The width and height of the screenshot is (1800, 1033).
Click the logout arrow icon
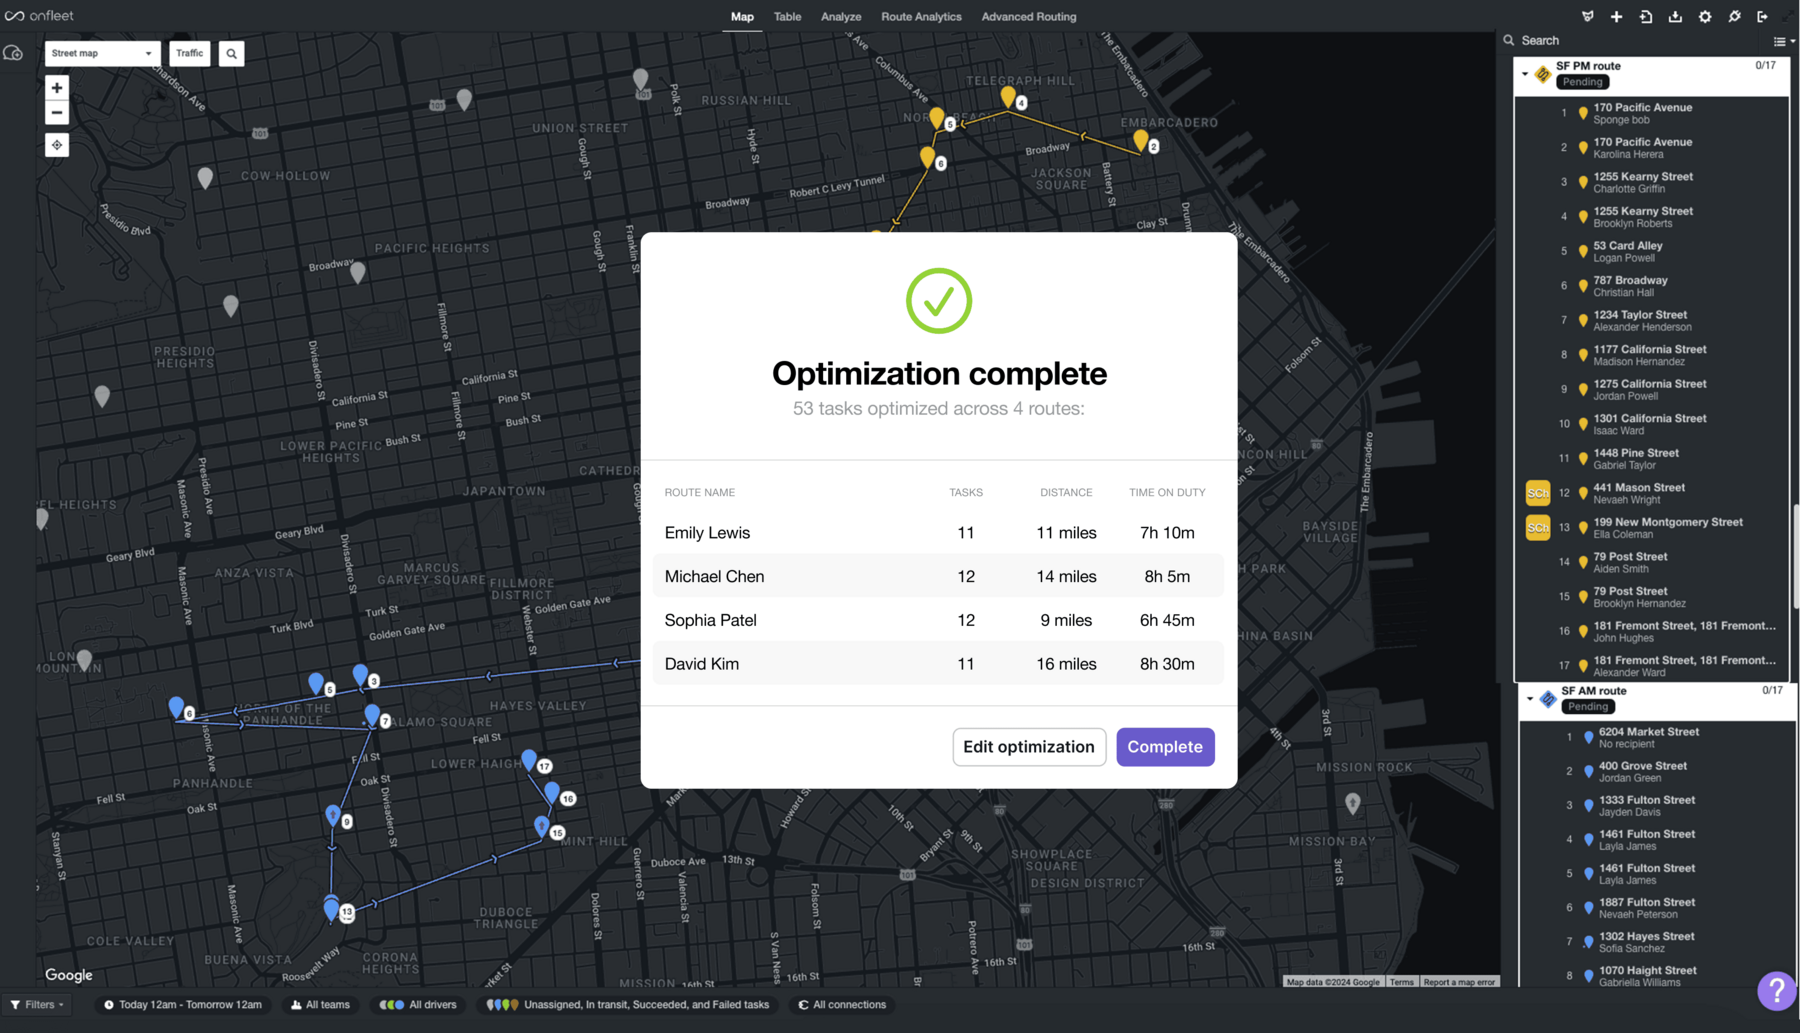tap(1762, 16)
